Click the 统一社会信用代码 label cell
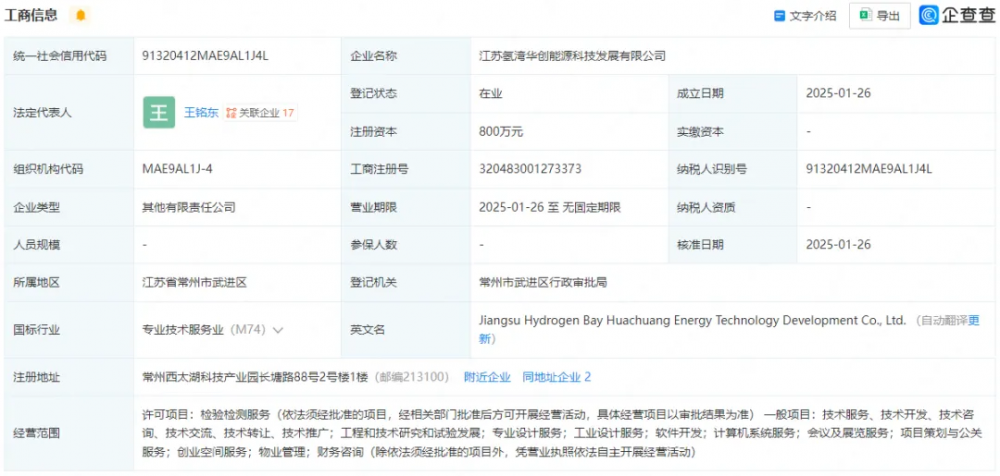 click(69, 56)
